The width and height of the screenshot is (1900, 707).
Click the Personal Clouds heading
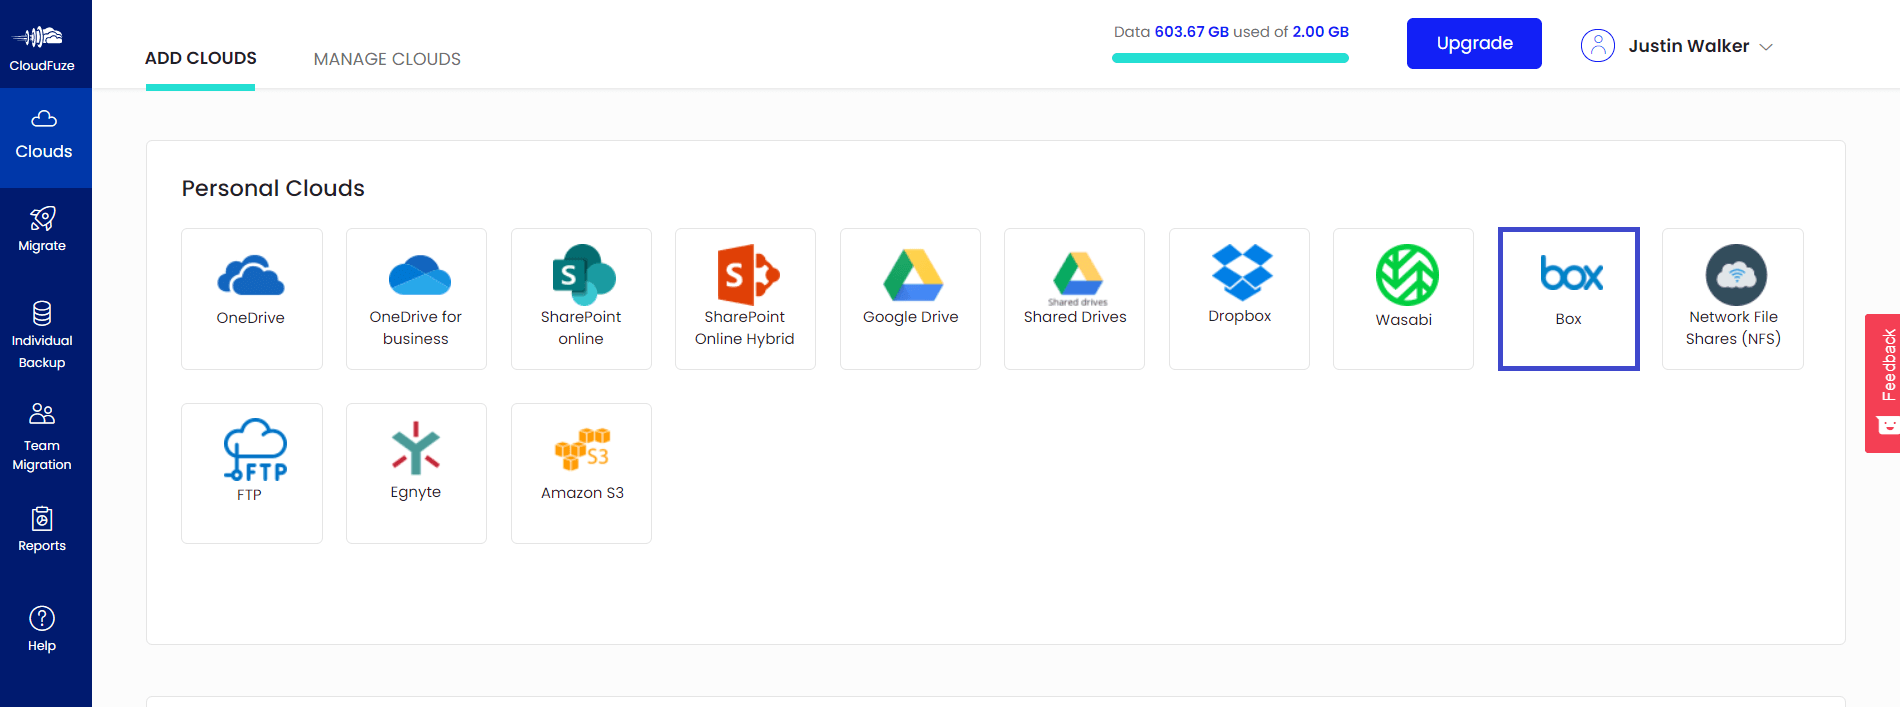(273, 188)
